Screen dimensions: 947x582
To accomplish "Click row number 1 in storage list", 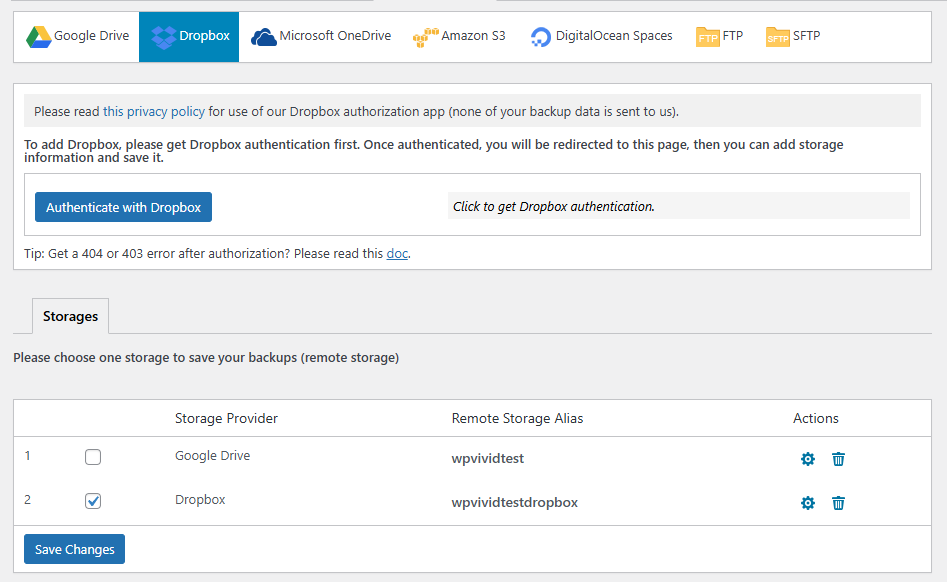I will pos(27,456).
